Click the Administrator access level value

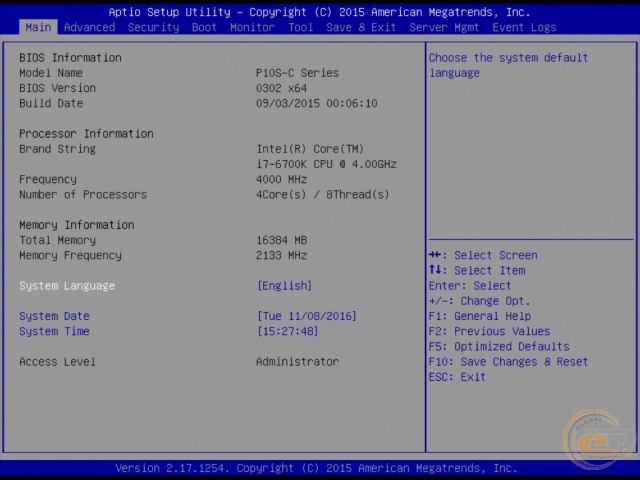click(297, 362)
